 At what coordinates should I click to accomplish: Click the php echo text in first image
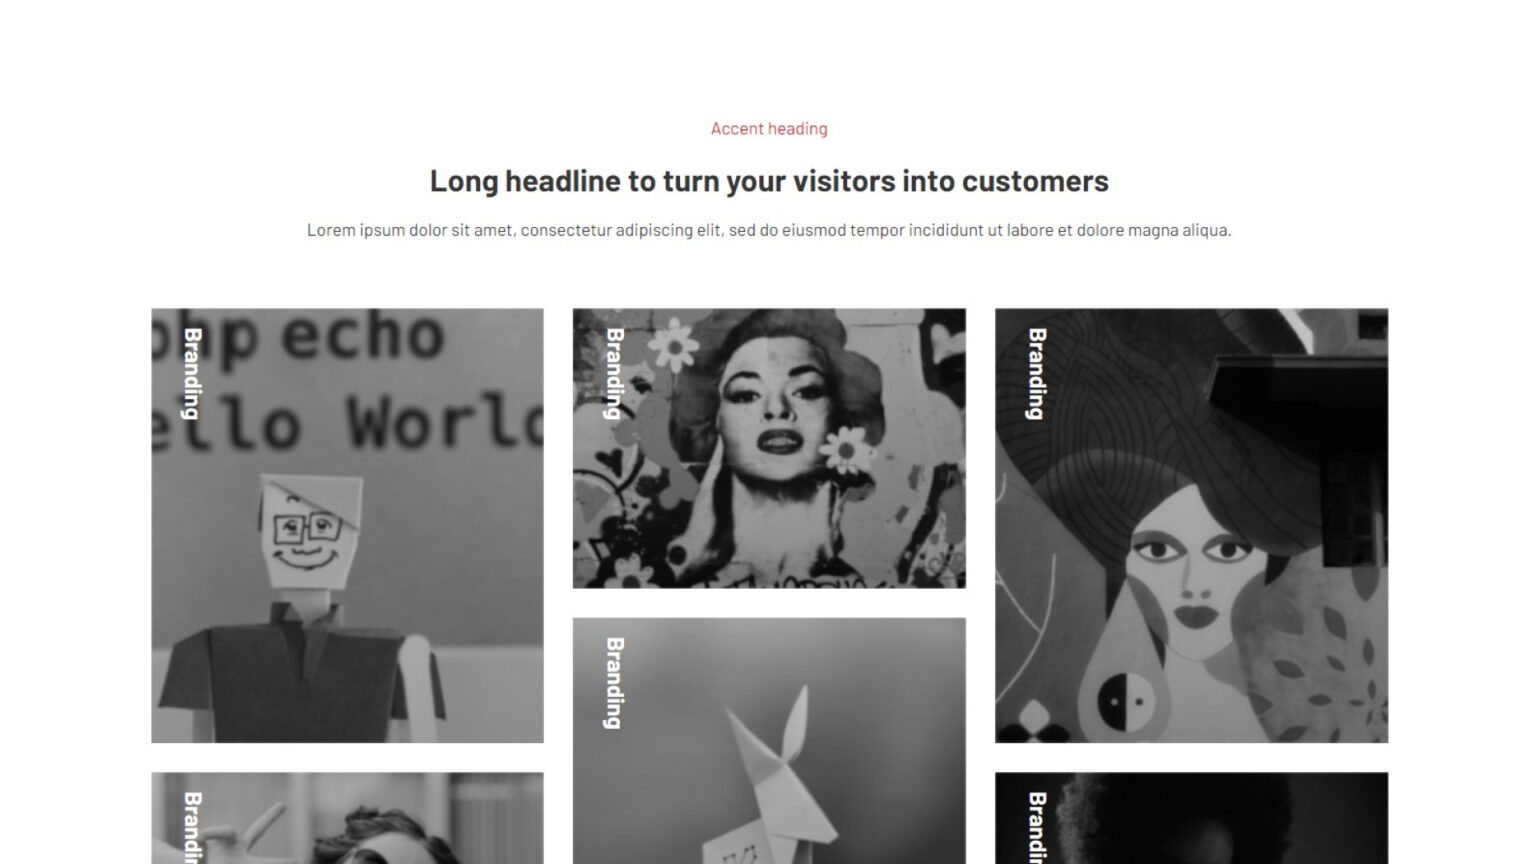(x=300, y=338)
